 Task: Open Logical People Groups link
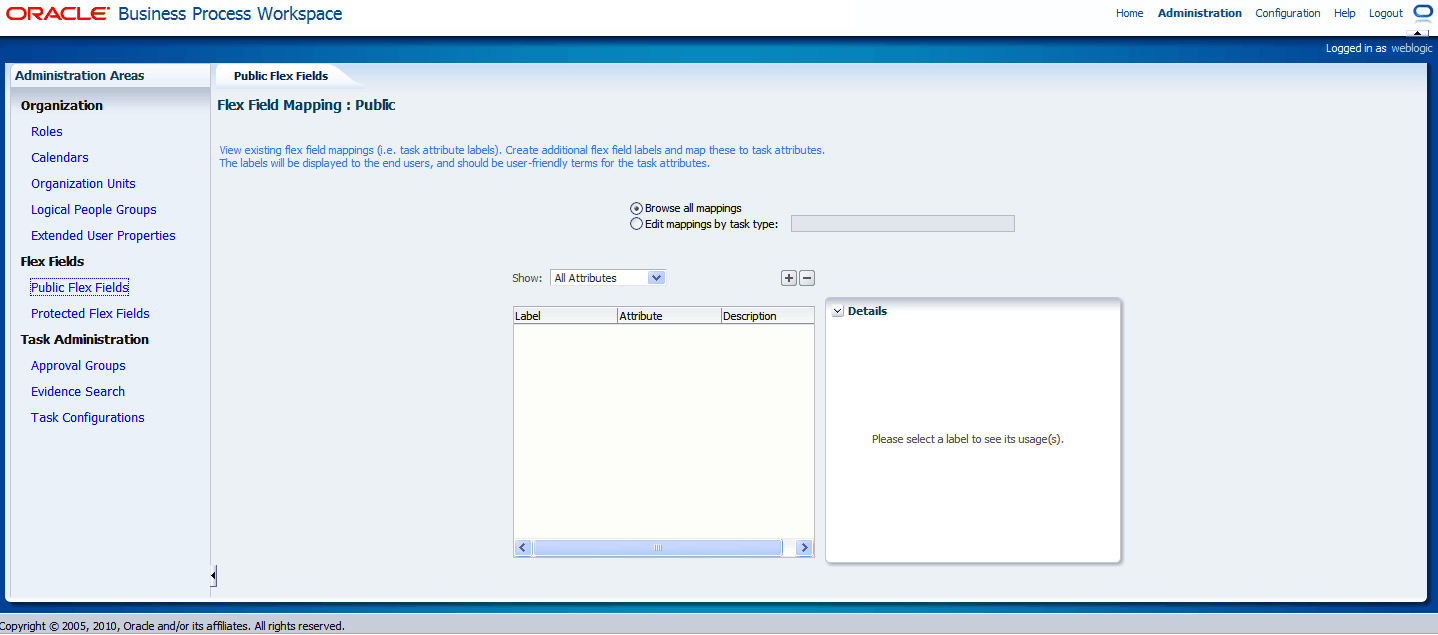(94, 210)
